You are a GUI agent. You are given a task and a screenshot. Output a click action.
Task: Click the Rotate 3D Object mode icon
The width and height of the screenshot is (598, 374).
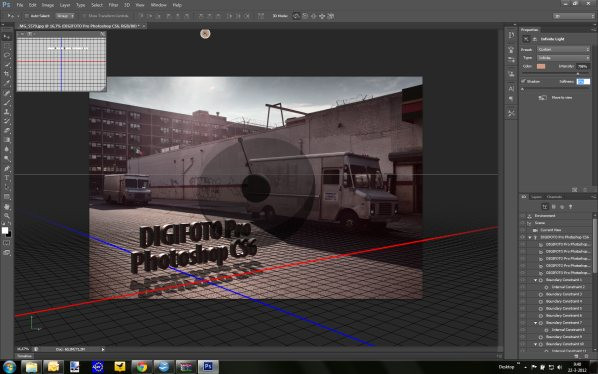tap(296, 16)
